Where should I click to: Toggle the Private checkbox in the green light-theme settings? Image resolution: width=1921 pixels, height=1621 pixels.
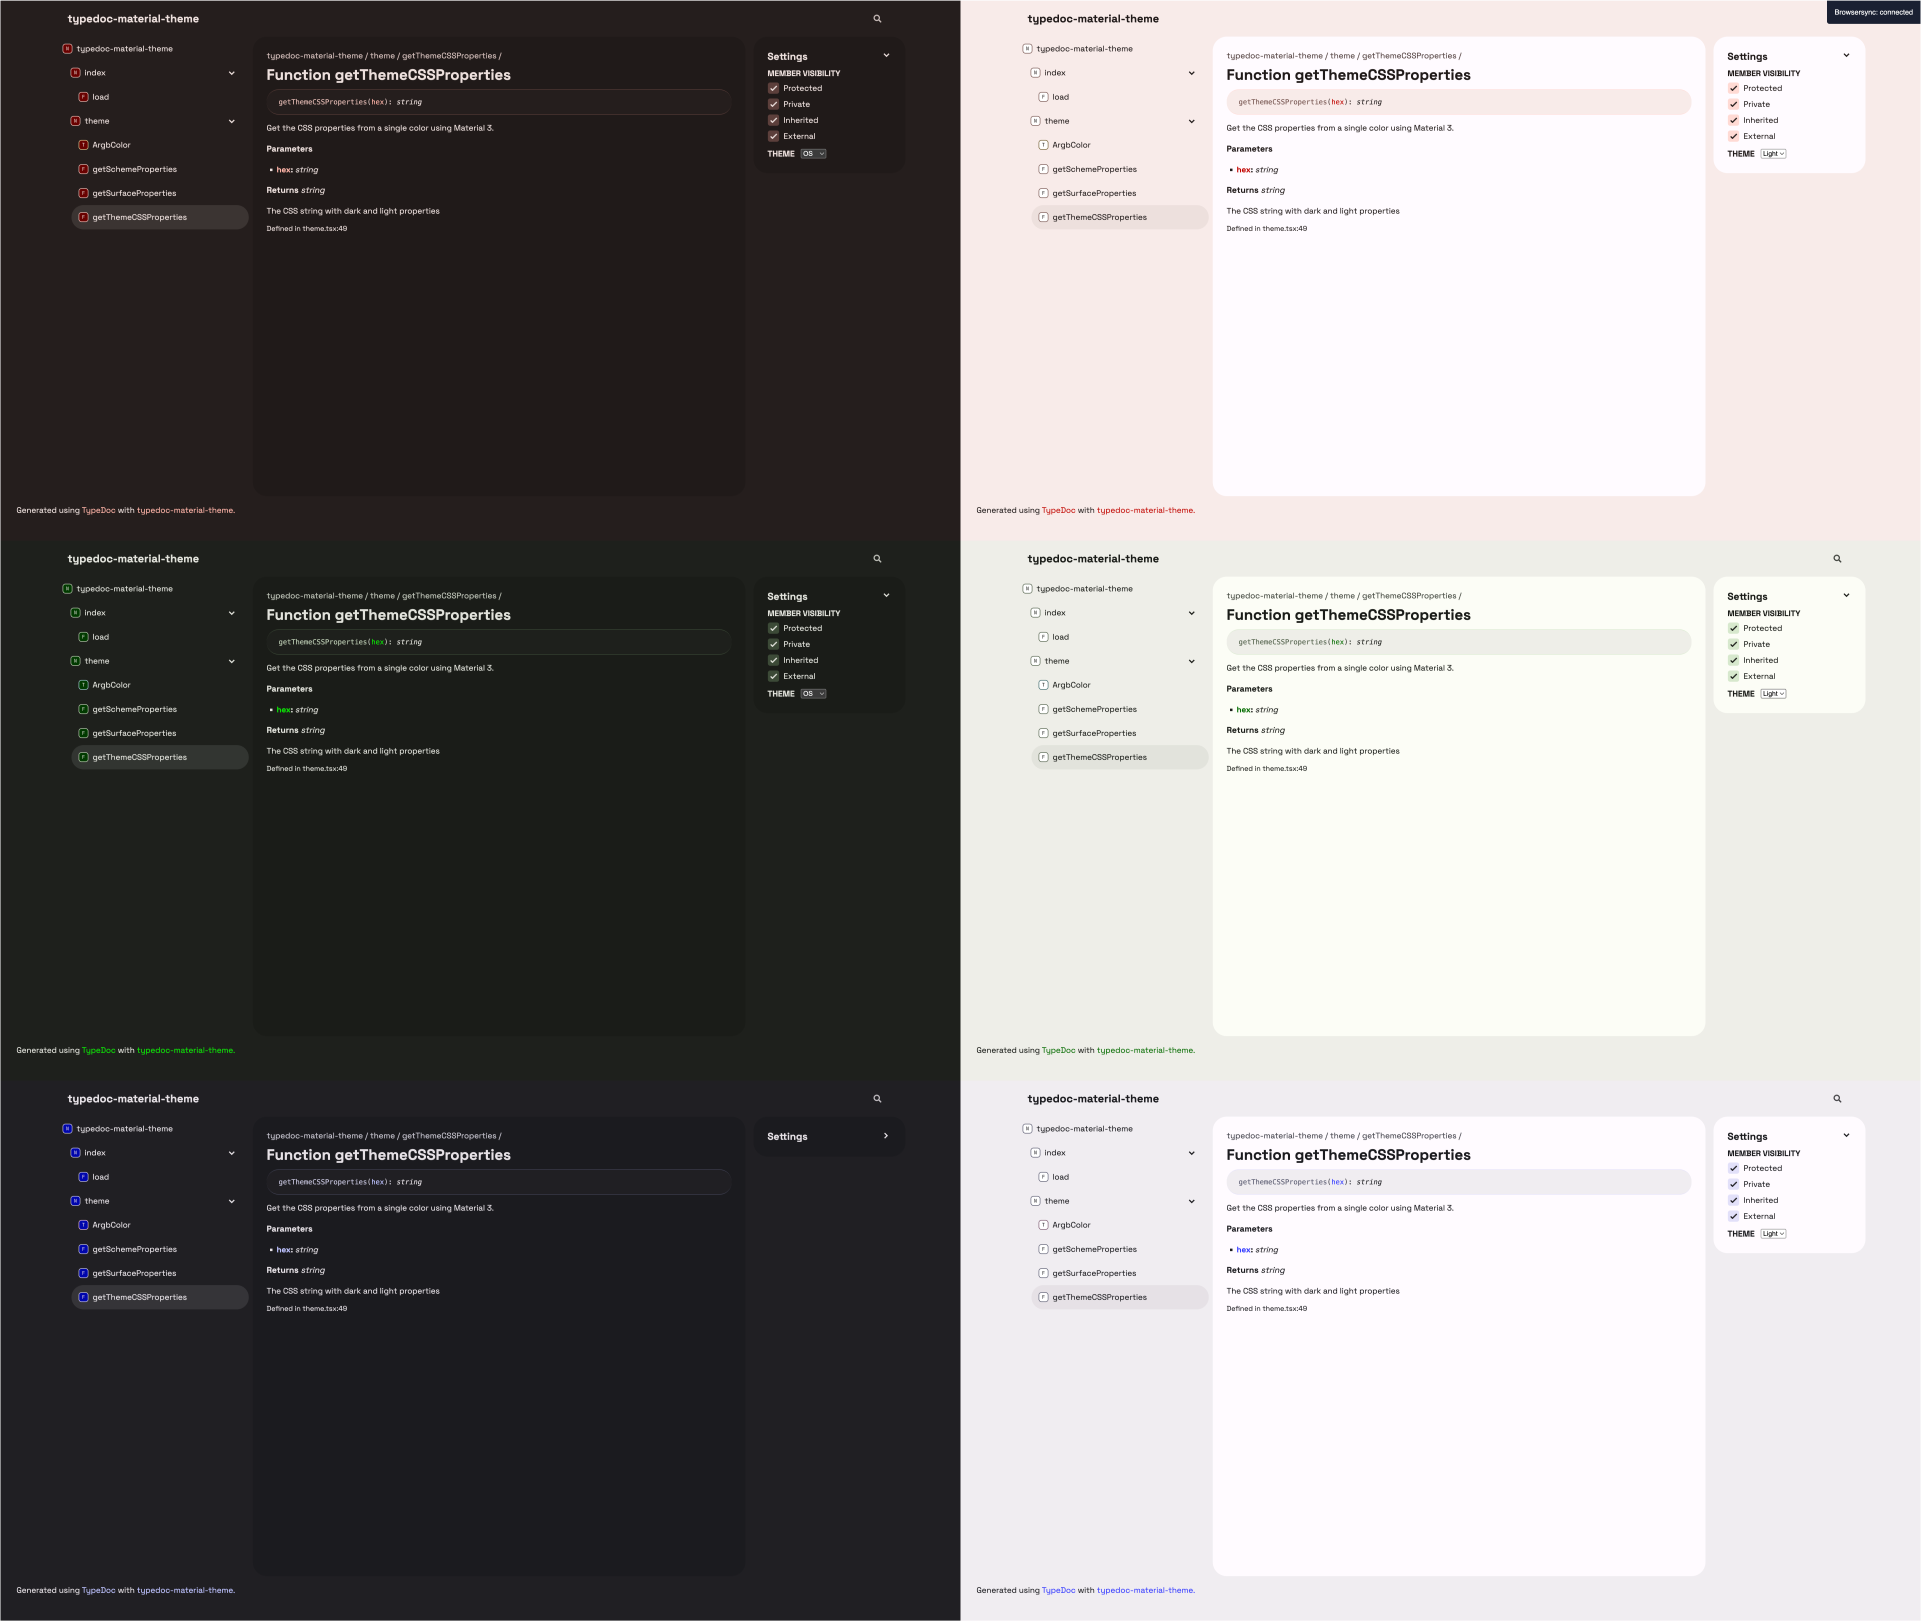[x=1733, y=644]
